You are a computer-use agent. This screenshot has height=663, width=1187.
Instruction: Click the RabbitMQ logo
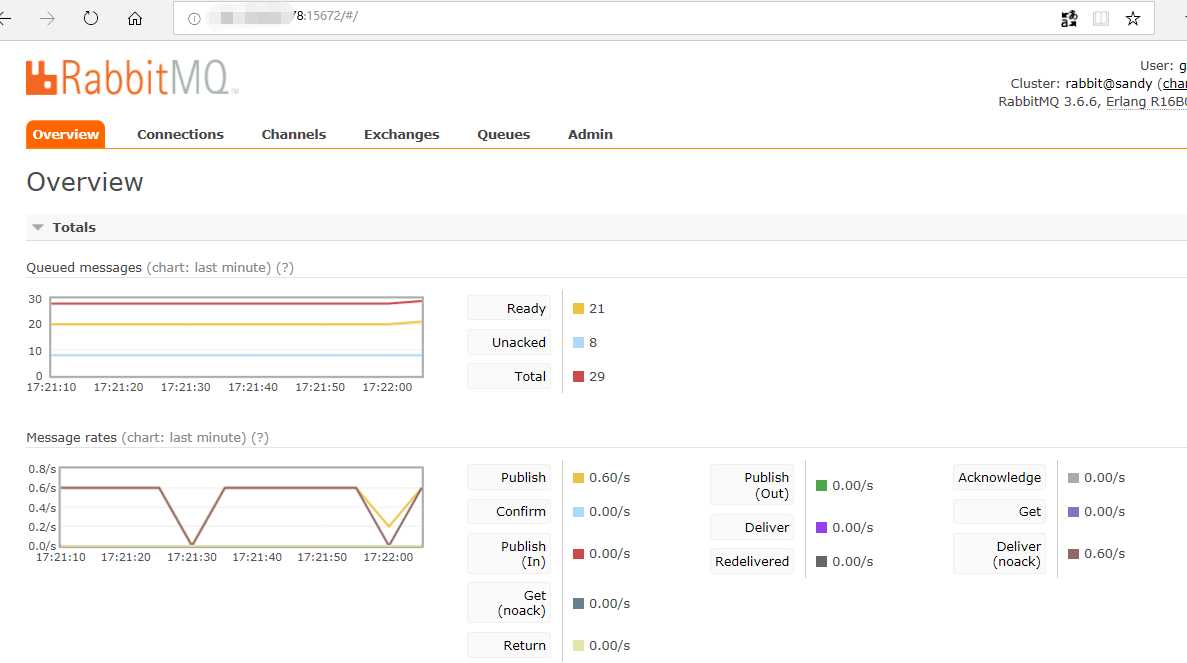pyautogui.click(x=132, y=77)
